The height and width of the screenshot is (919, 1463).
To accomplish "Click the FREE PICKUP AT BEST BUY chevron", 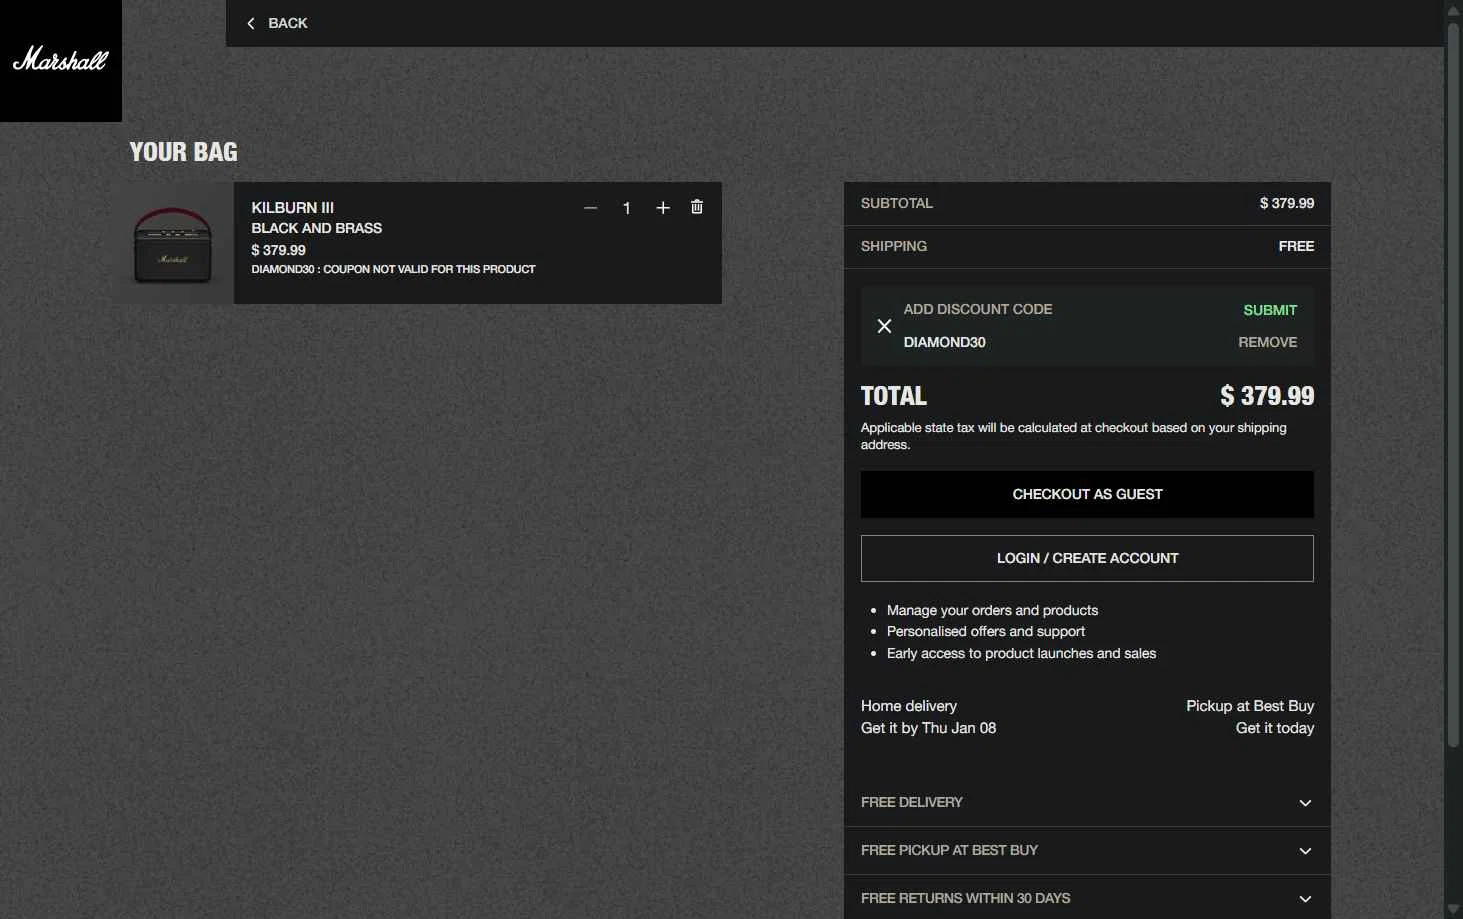I will pos(1305,851).
